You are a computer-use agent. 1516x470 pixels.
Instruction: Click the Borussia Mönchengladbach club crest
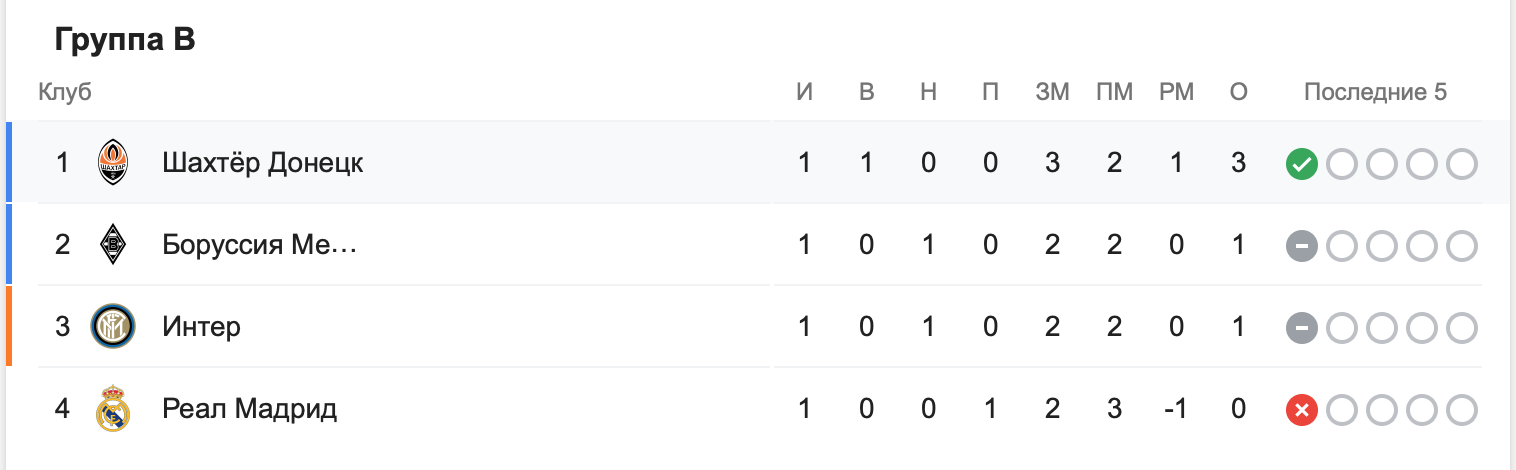(113, 245)
